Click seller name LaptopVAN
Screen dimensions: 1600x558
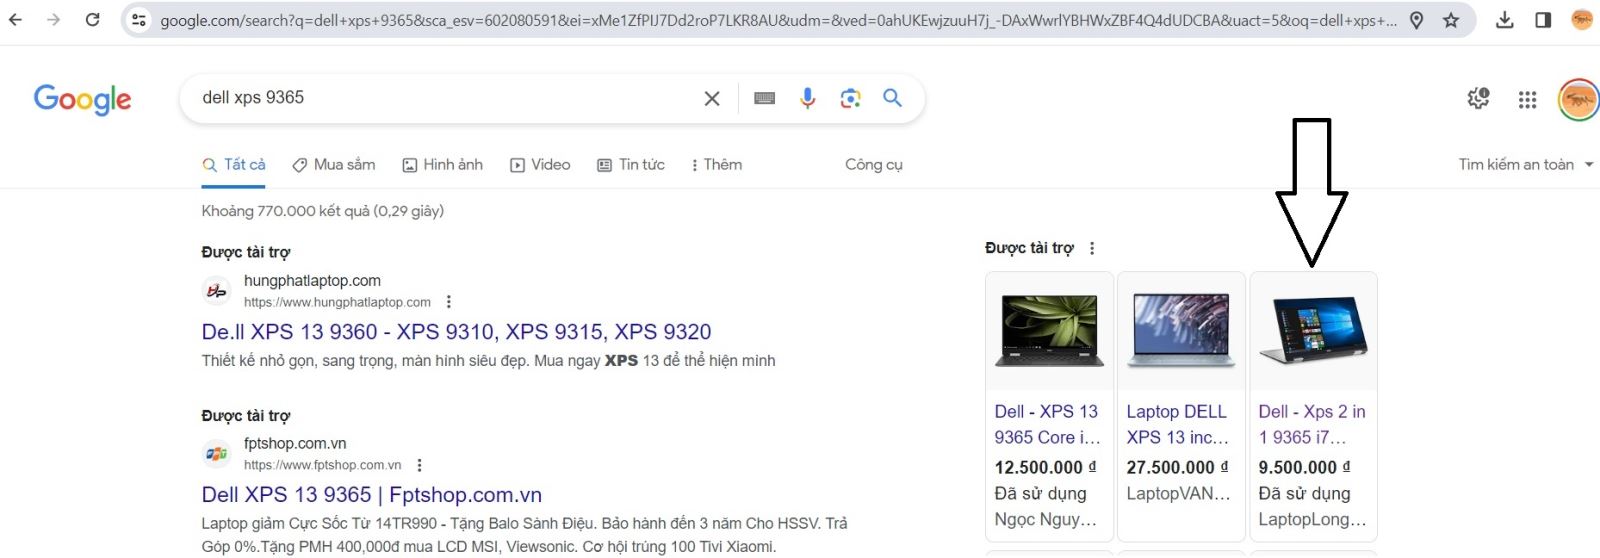coord(1178,494)
